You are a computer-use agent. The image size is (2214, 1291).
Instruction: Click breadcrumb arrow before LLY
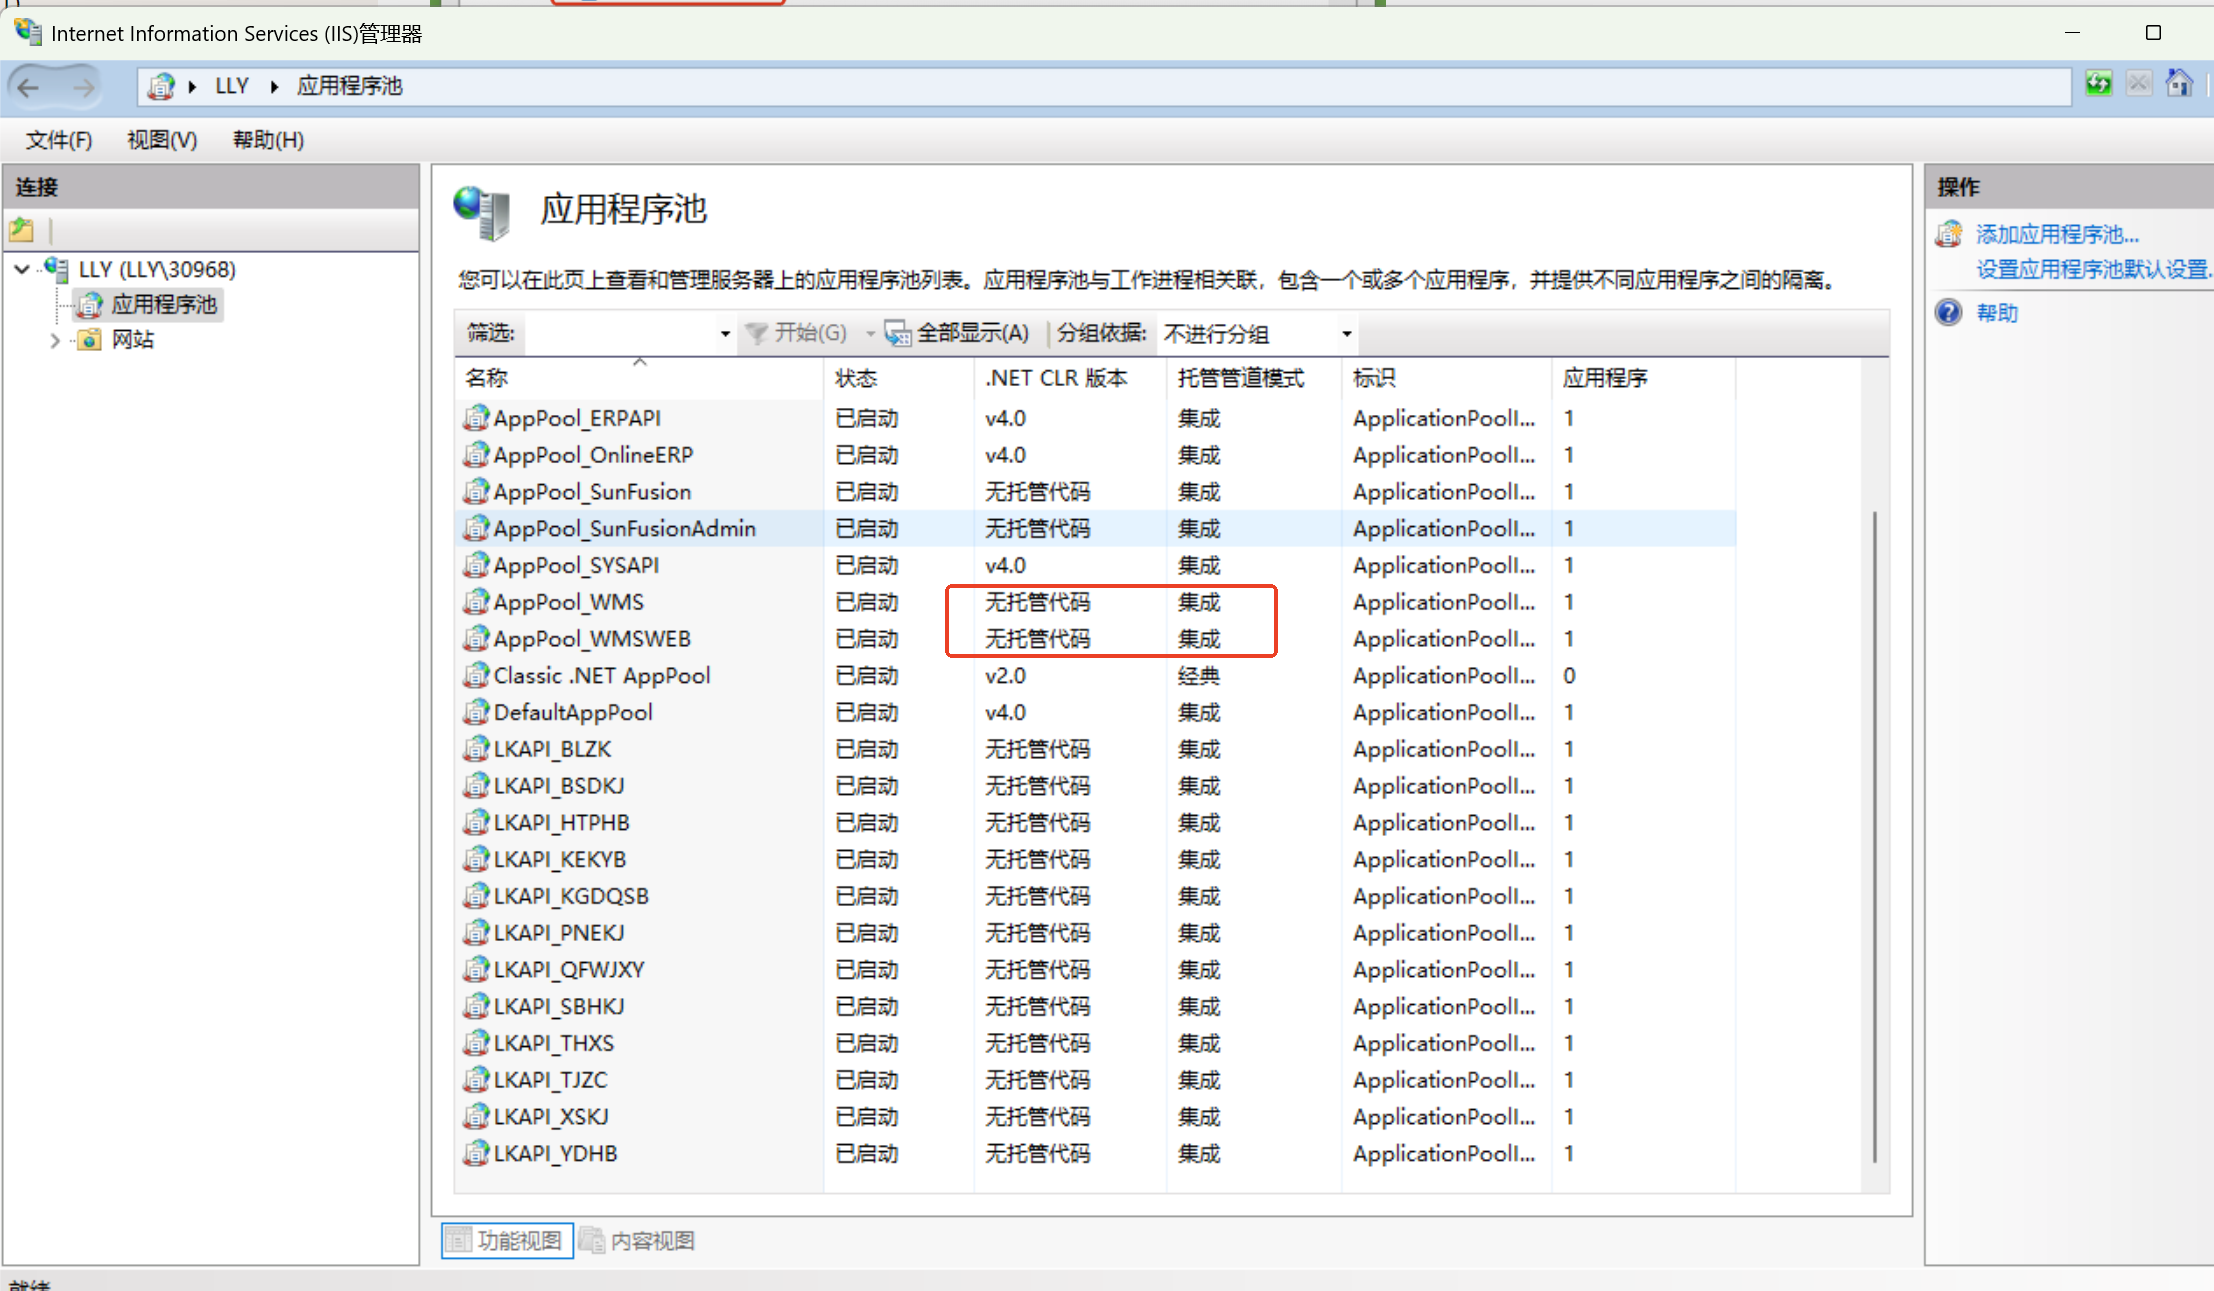(192, 87)
